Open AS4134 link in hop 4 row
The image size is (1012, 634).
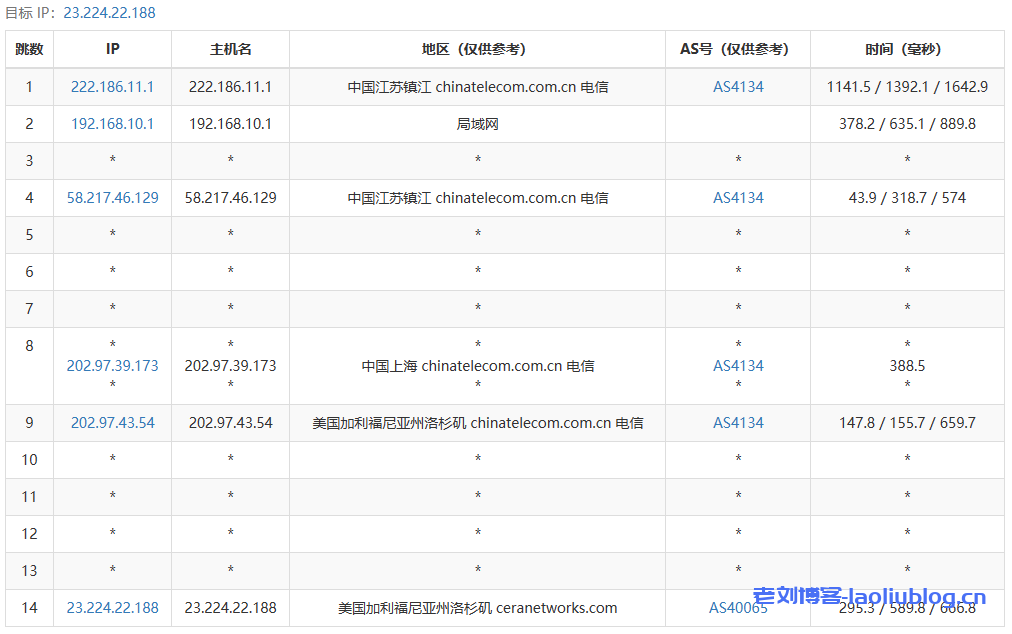(x=738, y=198)
